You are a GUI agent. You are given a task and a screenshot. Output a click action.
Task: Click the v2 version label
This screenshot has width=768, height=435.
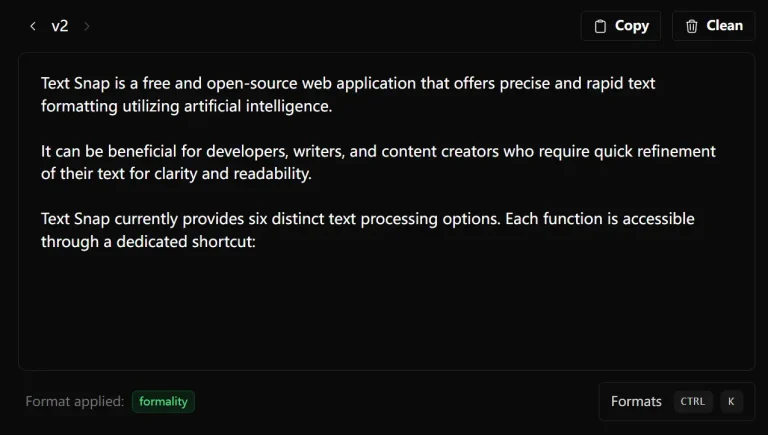tap(60, 26)
